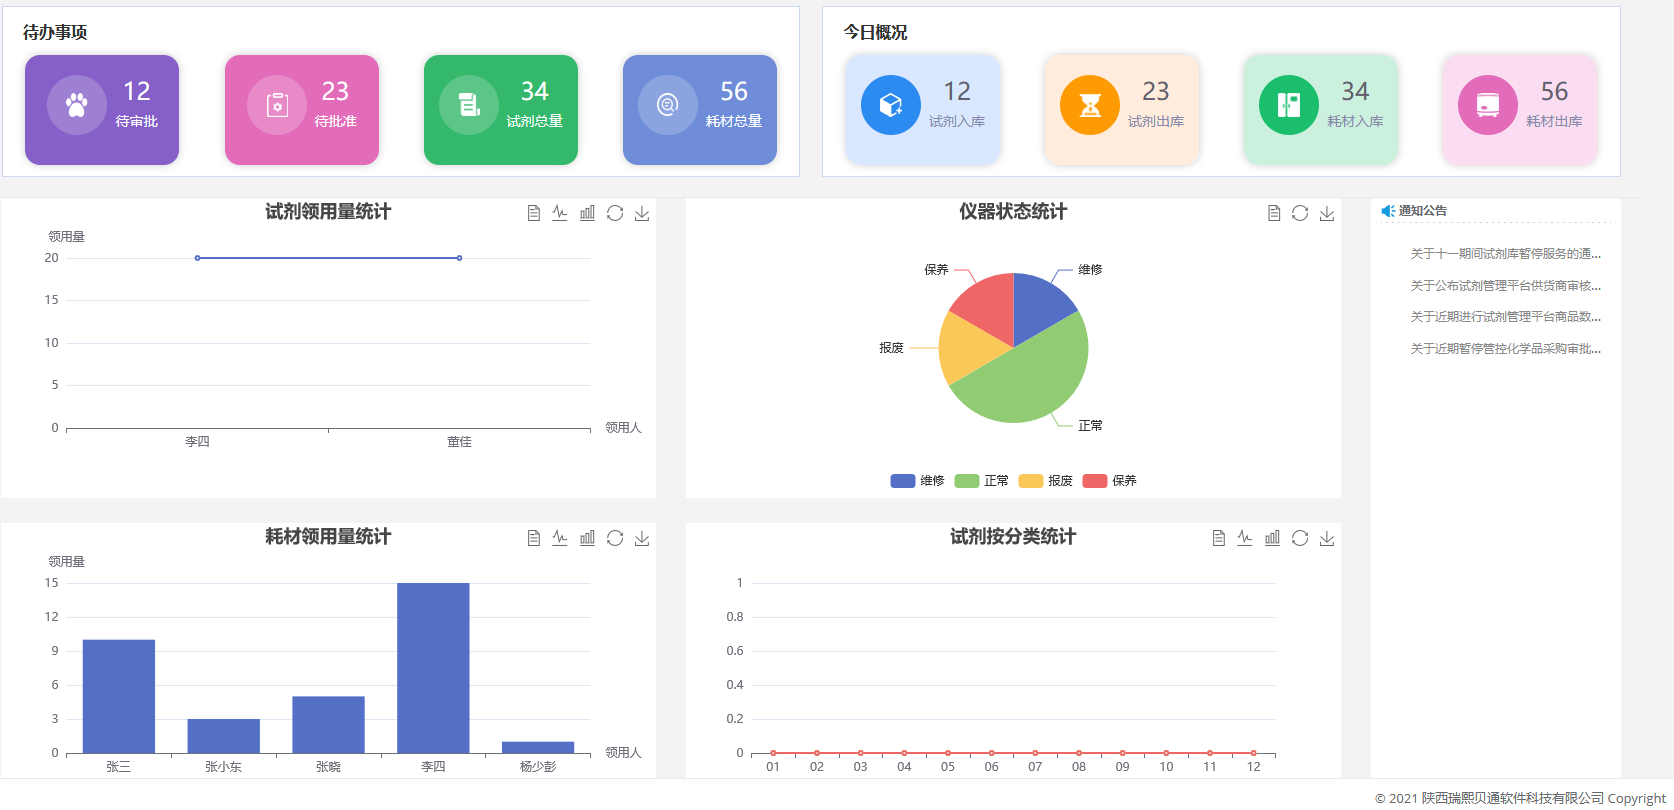Click the yellow 报废 pie slice
The height and width of the screenshot is (810, 1674).
(x=968, y=348)
